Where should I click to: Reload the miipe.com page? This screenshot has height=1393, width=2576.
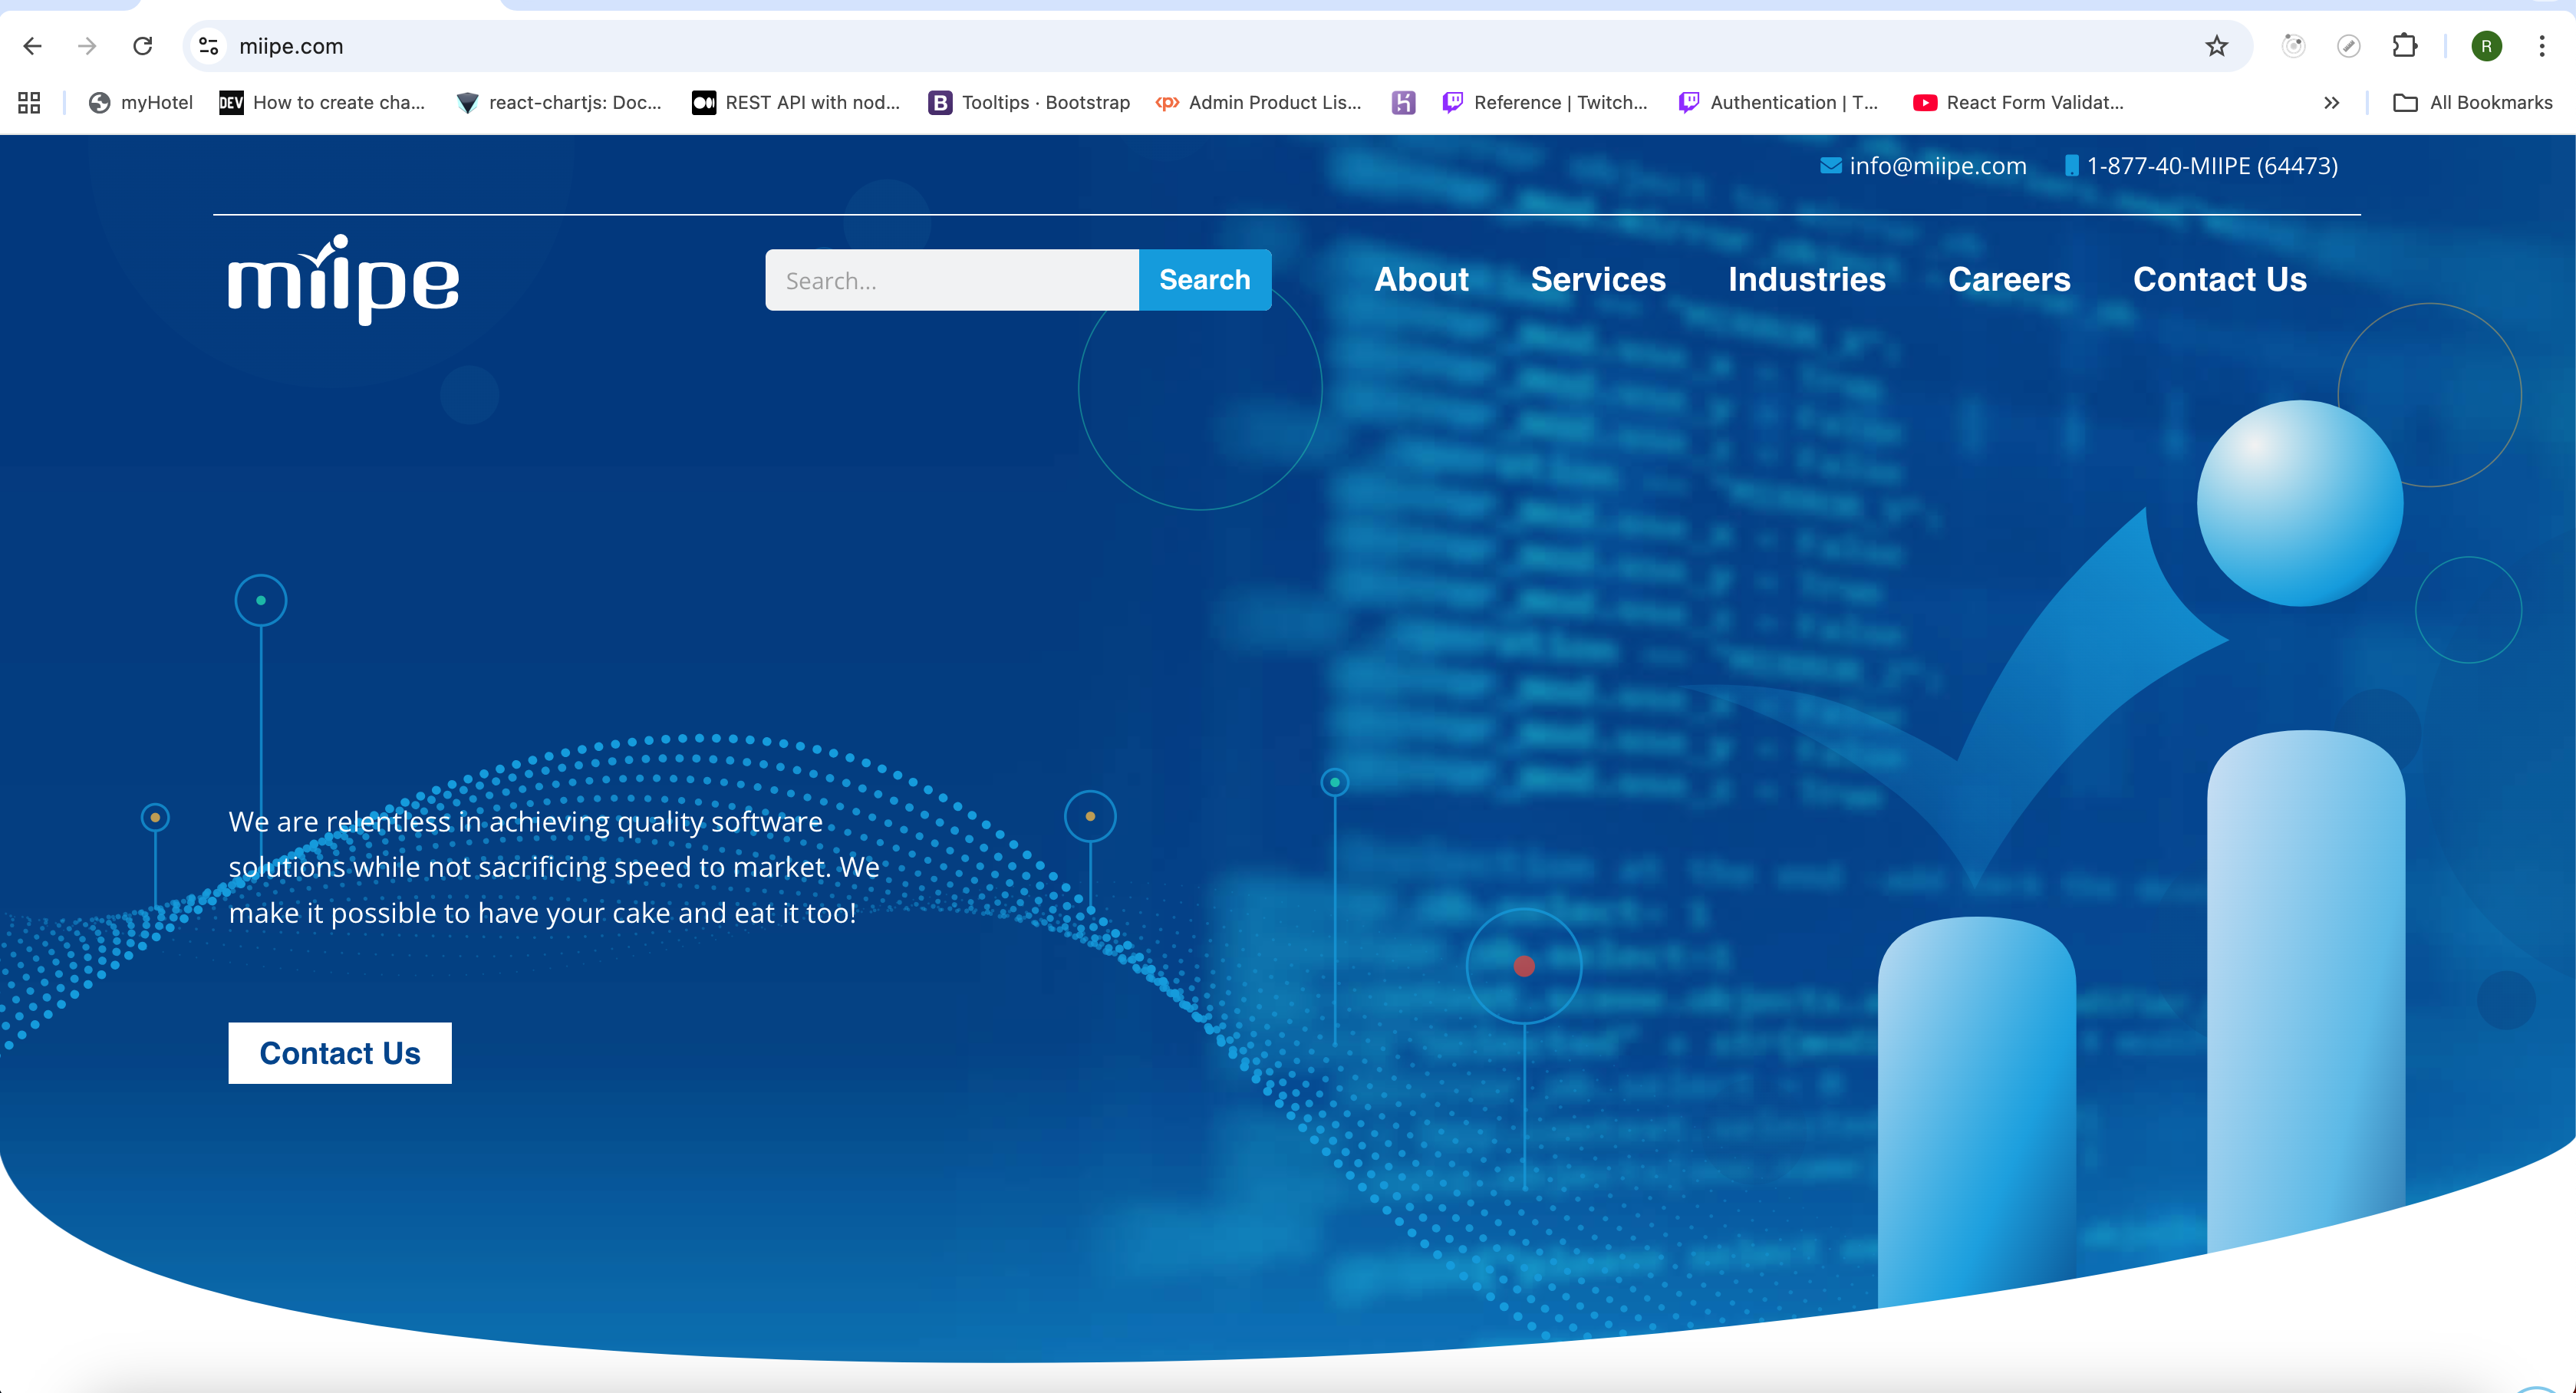[x=143, y=46]
